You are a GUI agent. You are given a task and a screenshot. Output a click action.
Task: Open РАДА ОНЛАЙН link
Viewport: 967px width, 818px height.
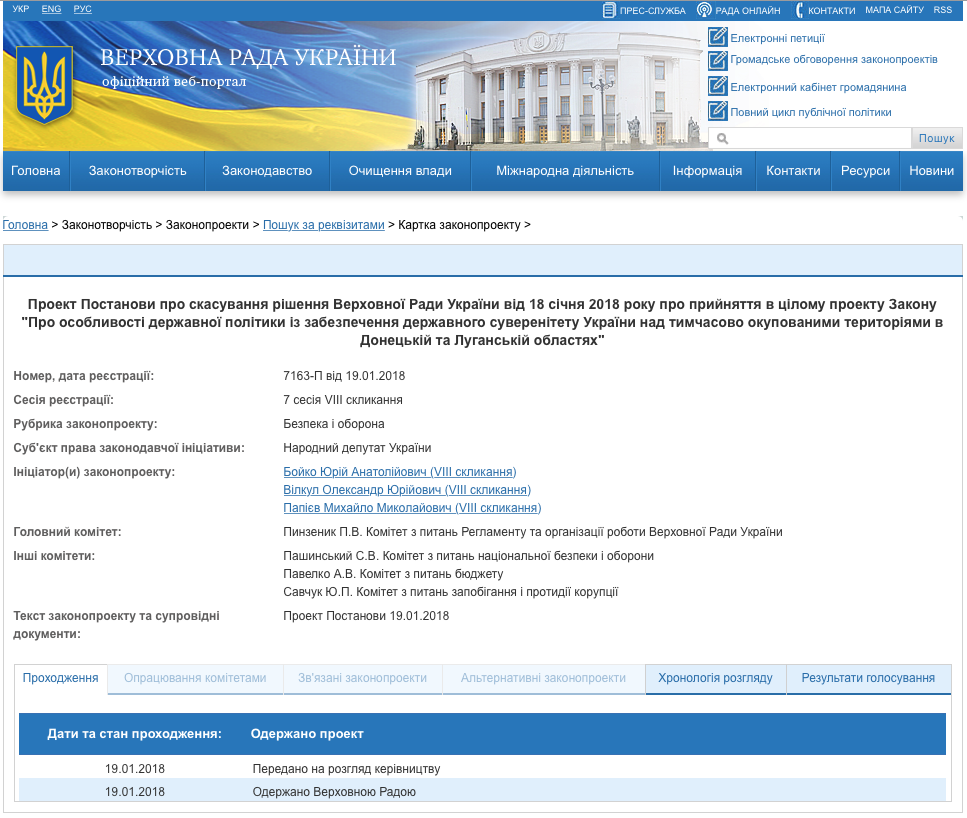[x=747, y=10]
